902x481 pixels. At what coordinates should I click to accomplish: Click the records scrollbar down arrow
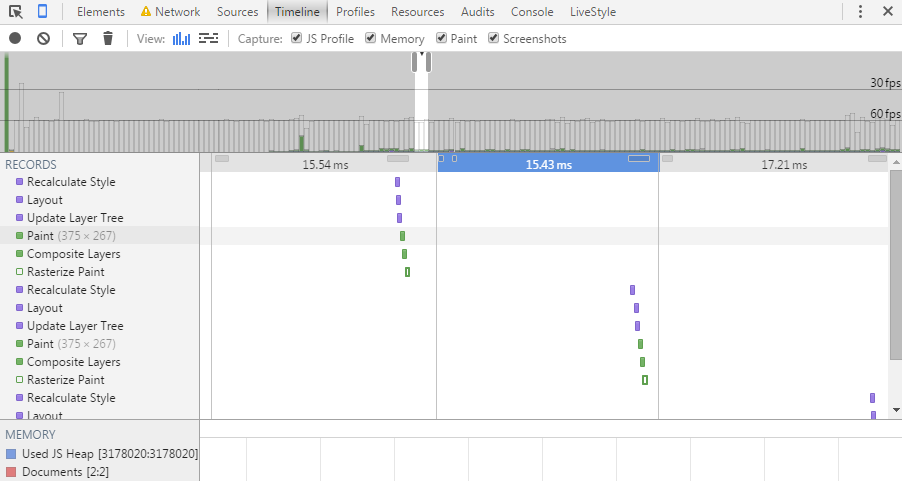coord(895,410)
